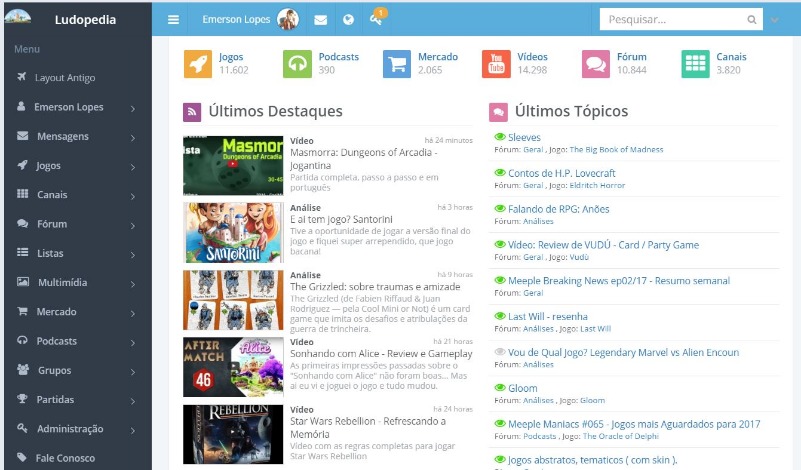Open The Oracle of Delphi game link
801x470 pixels.
pyautogui.click(x=621, y=436)
